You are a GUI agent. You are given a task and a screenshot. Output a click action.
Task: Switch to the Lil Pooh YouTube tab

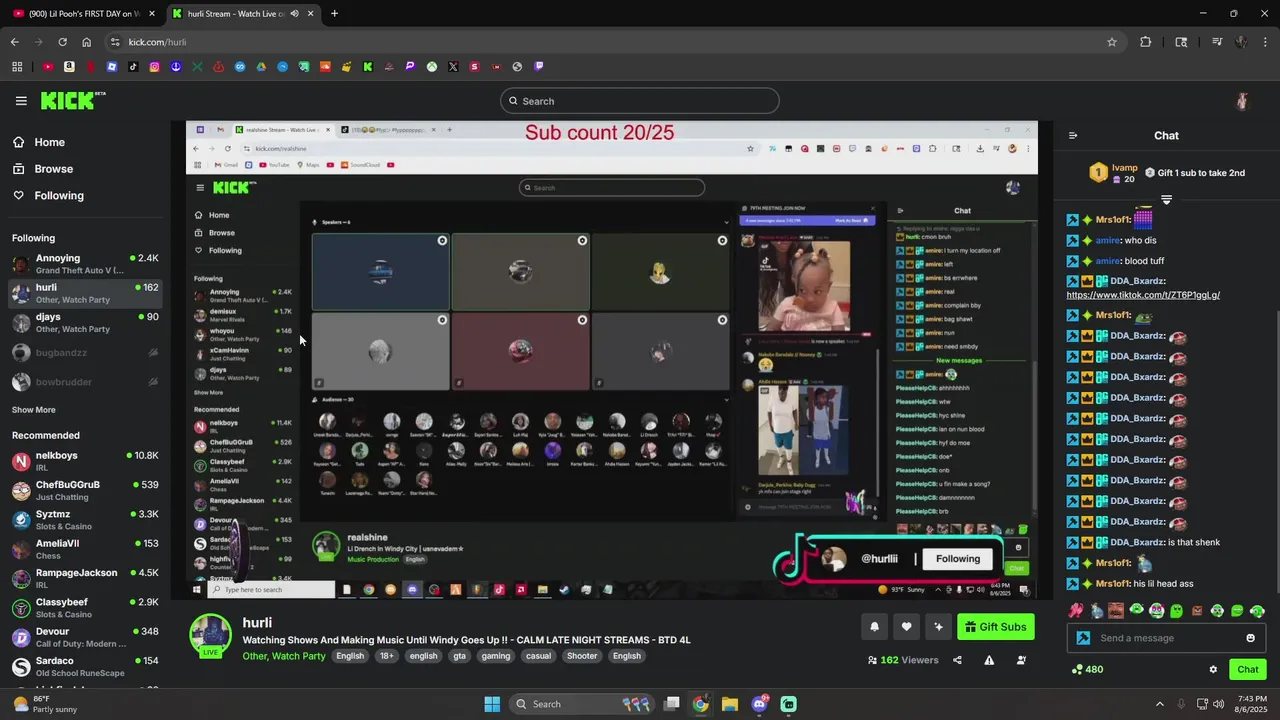(82, 13)
